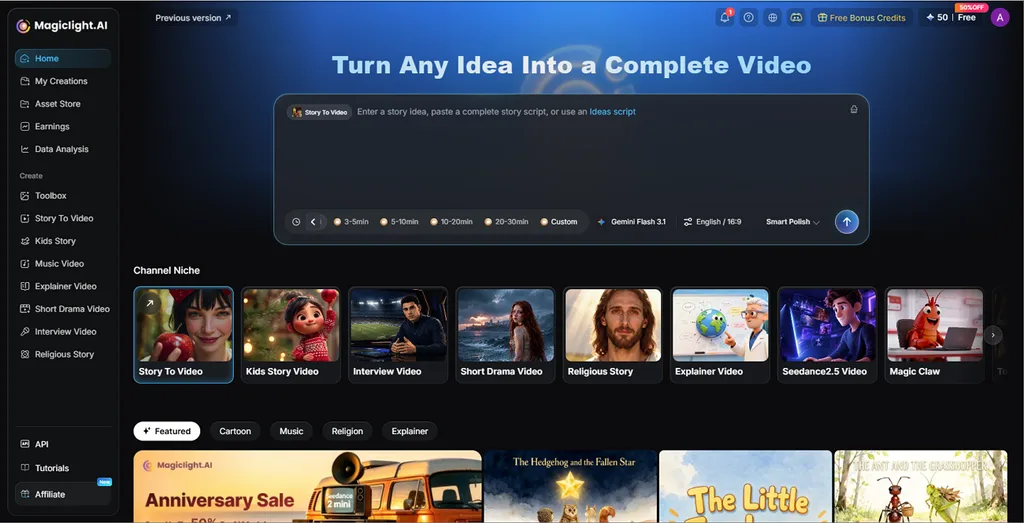The image size is (1024, 523).
Task: Click the left chevron before duration options
Action: (313, 222)
